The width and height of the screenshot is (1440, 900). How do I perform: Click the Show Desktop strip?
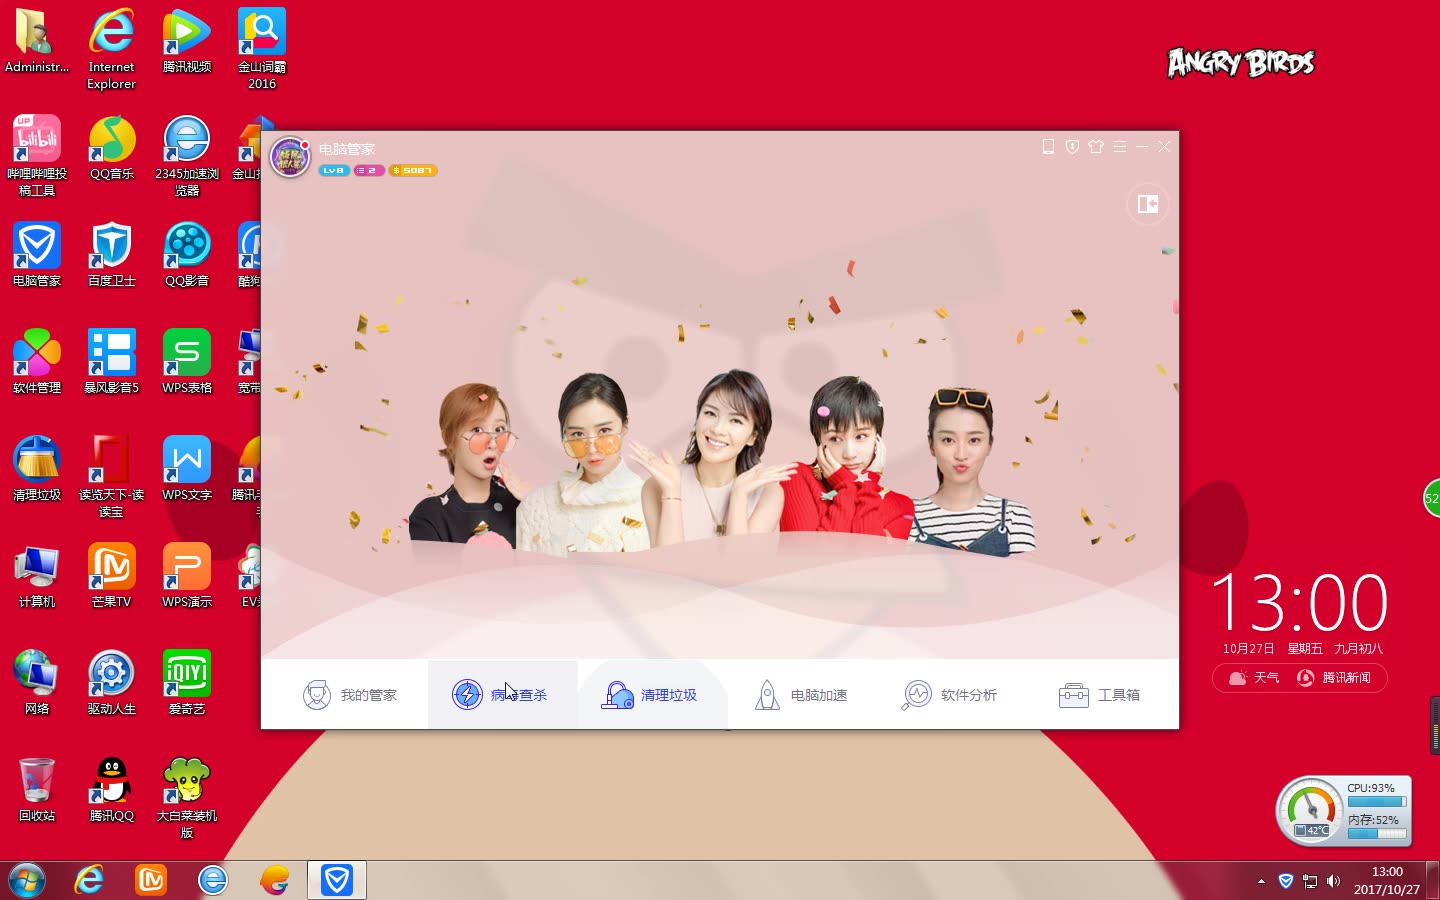1433,880
